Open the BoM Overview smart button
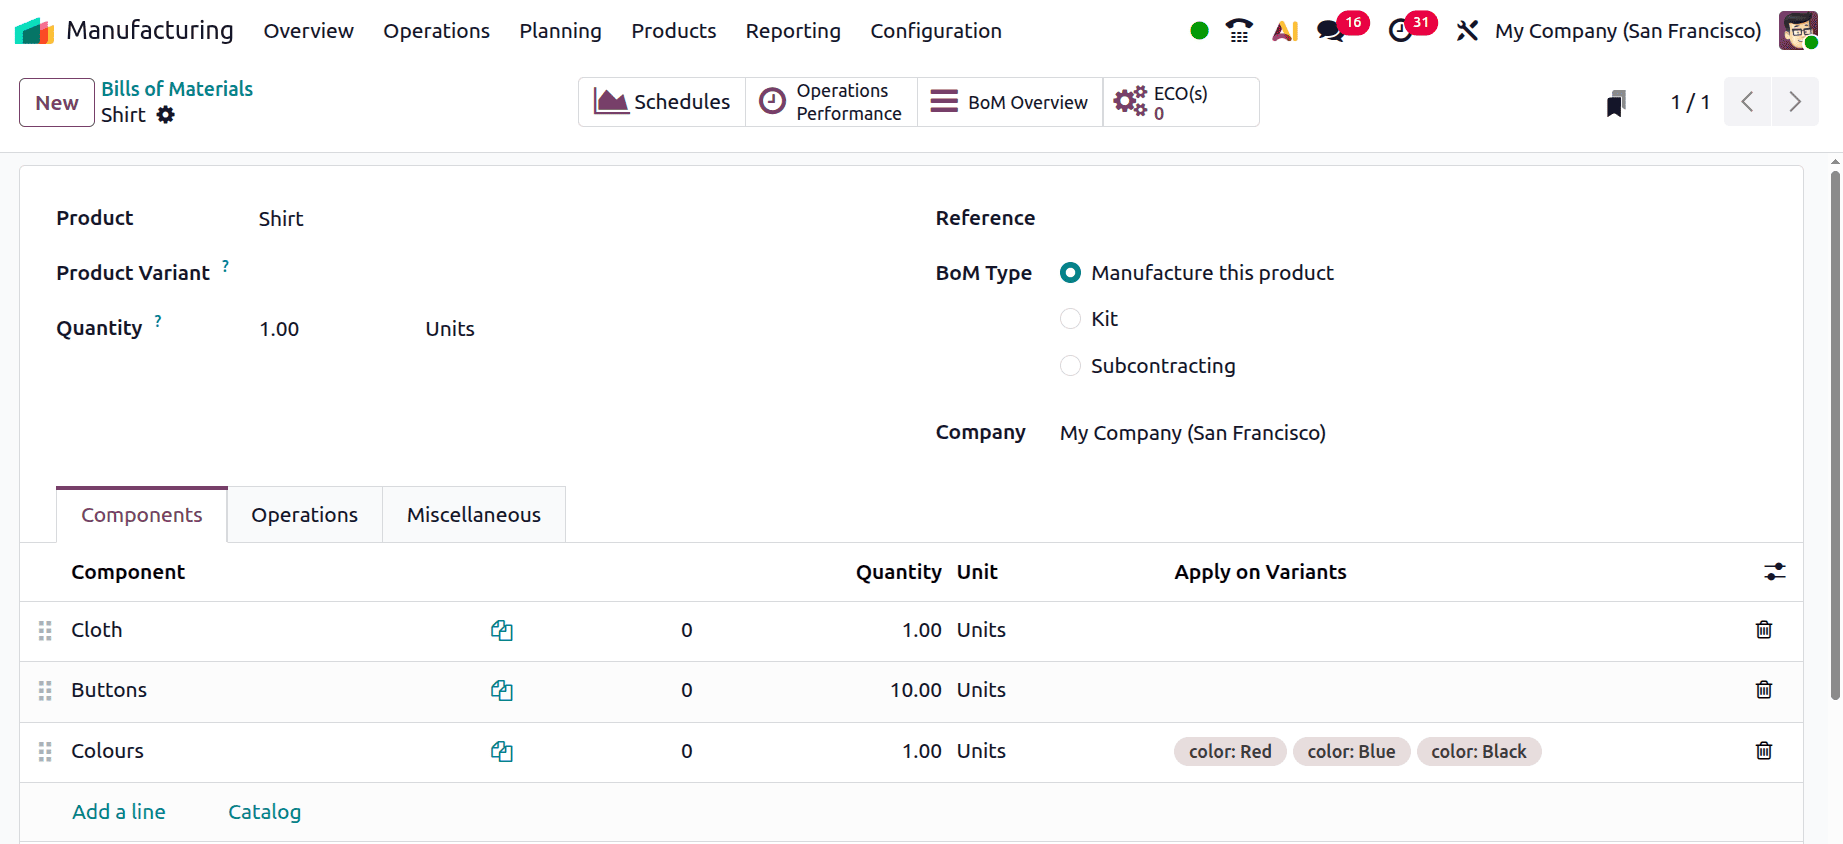 (x=1010, y=102)
